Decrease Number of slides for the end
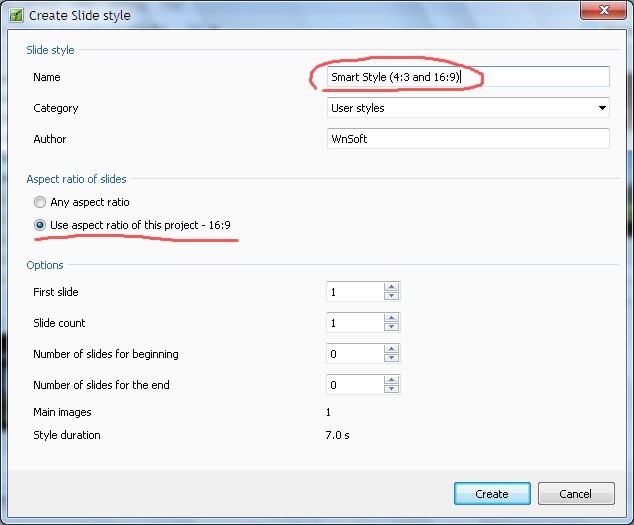The width and height of the screenshot is (634, 525). [x=391, y=389]
